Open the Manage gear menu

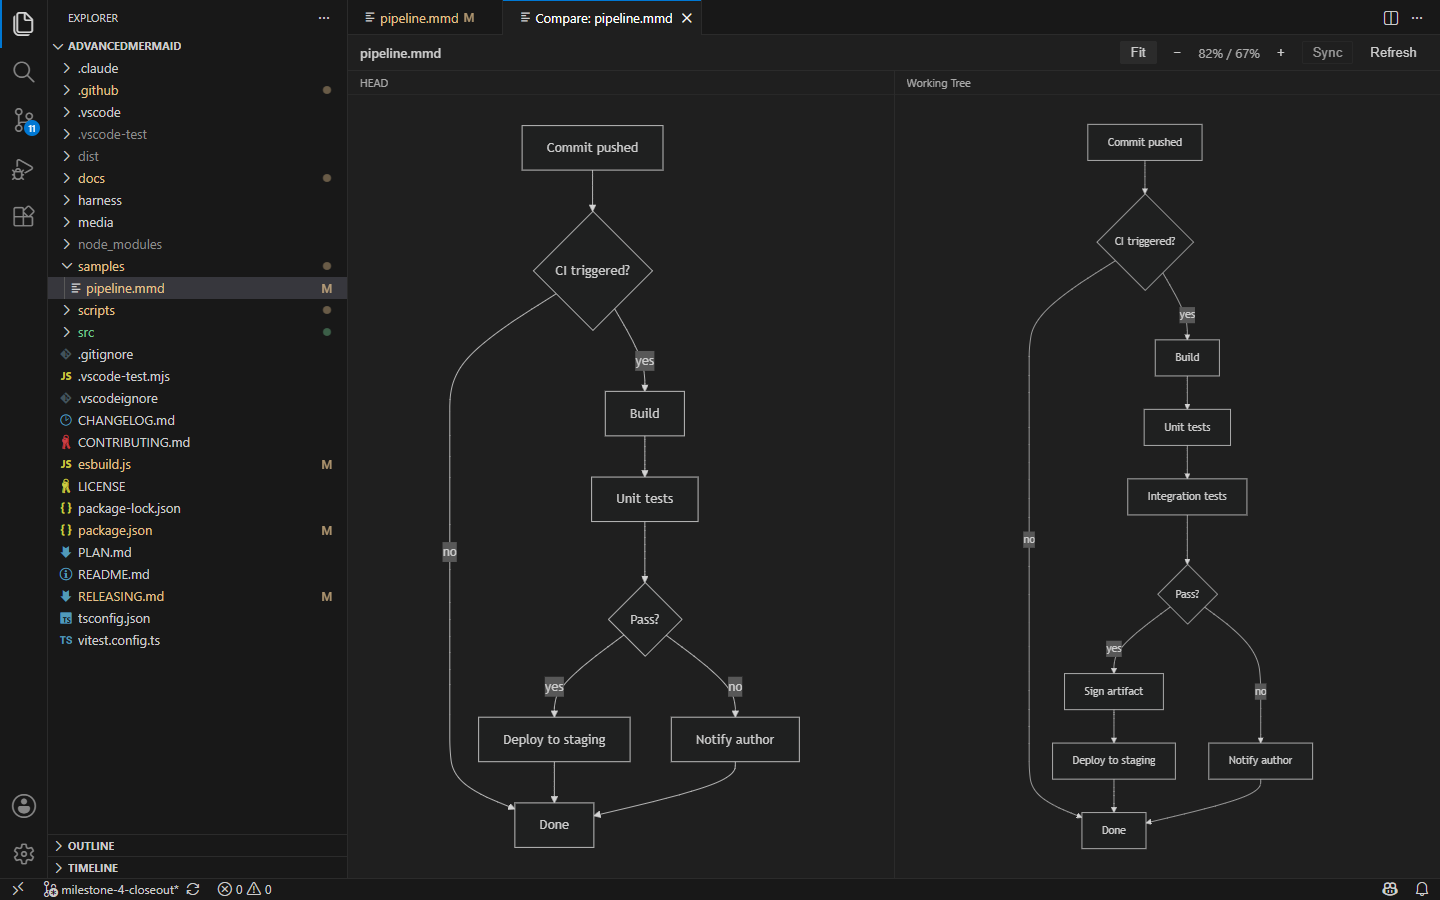coord(23,854)
